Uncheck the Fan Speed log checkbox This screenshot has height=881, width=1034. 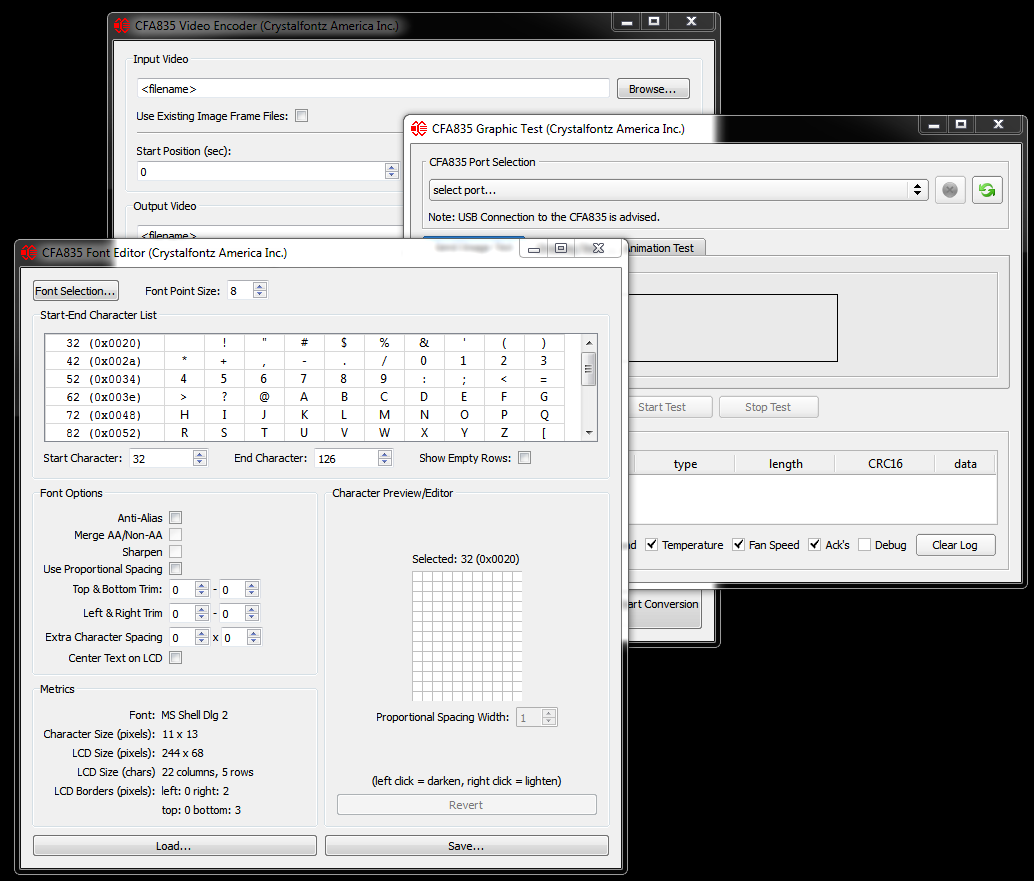739,544
